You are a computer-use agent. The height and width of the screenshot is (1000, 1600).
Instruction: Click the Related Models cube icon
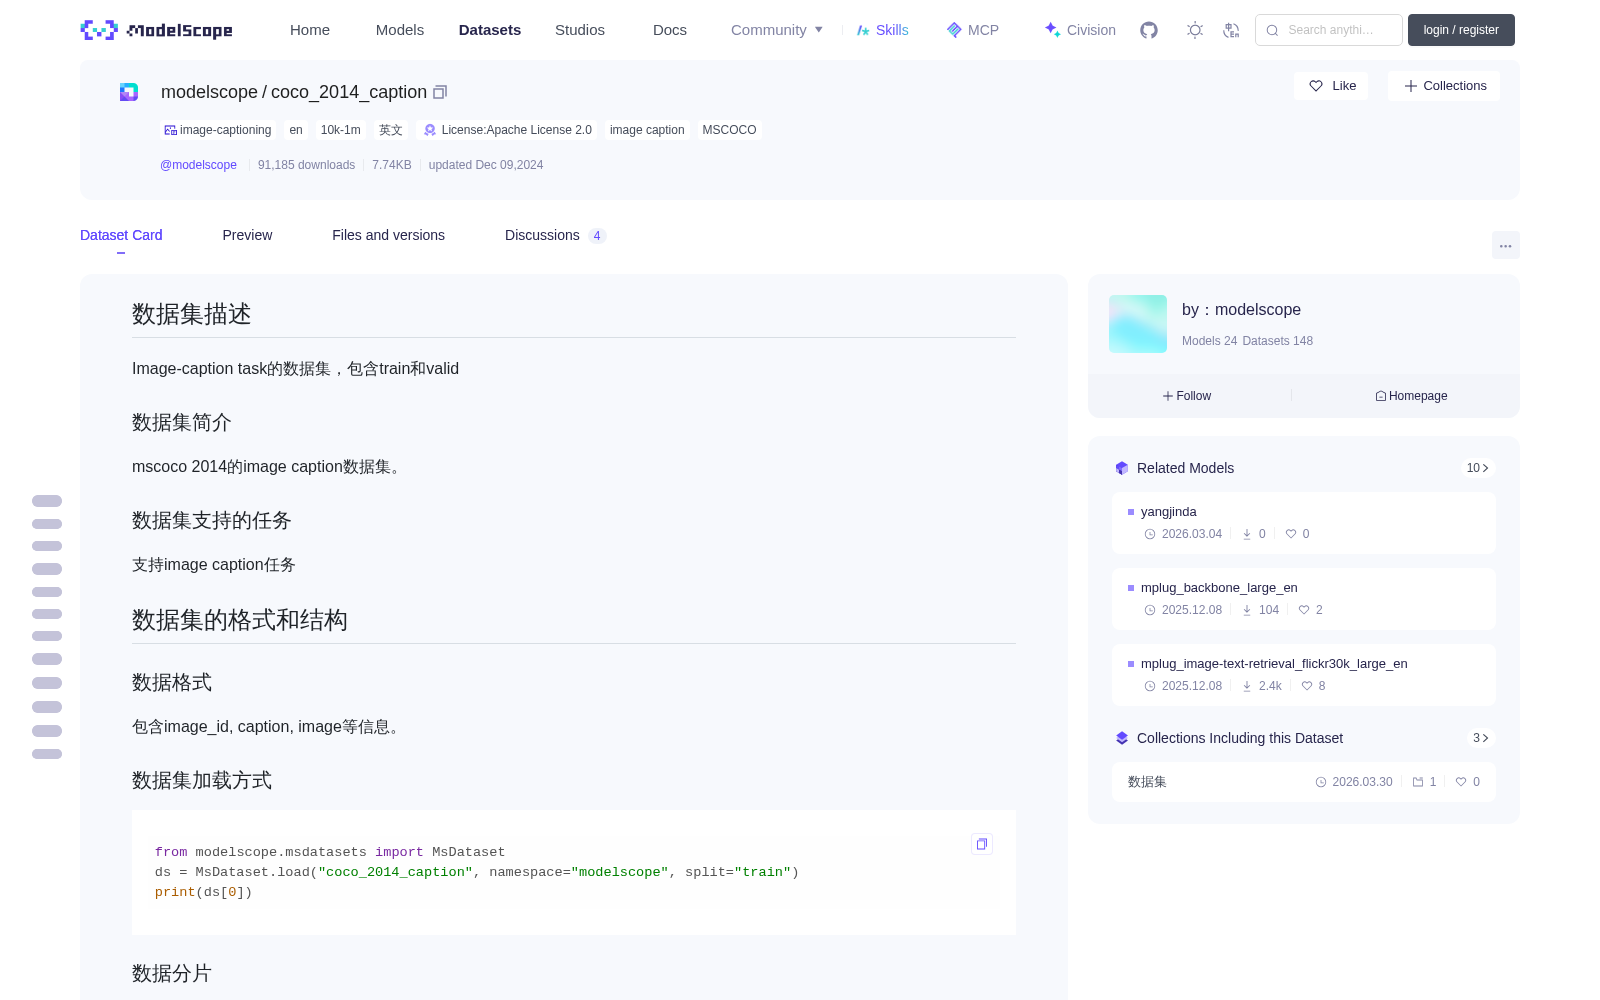click(1122, 468)
